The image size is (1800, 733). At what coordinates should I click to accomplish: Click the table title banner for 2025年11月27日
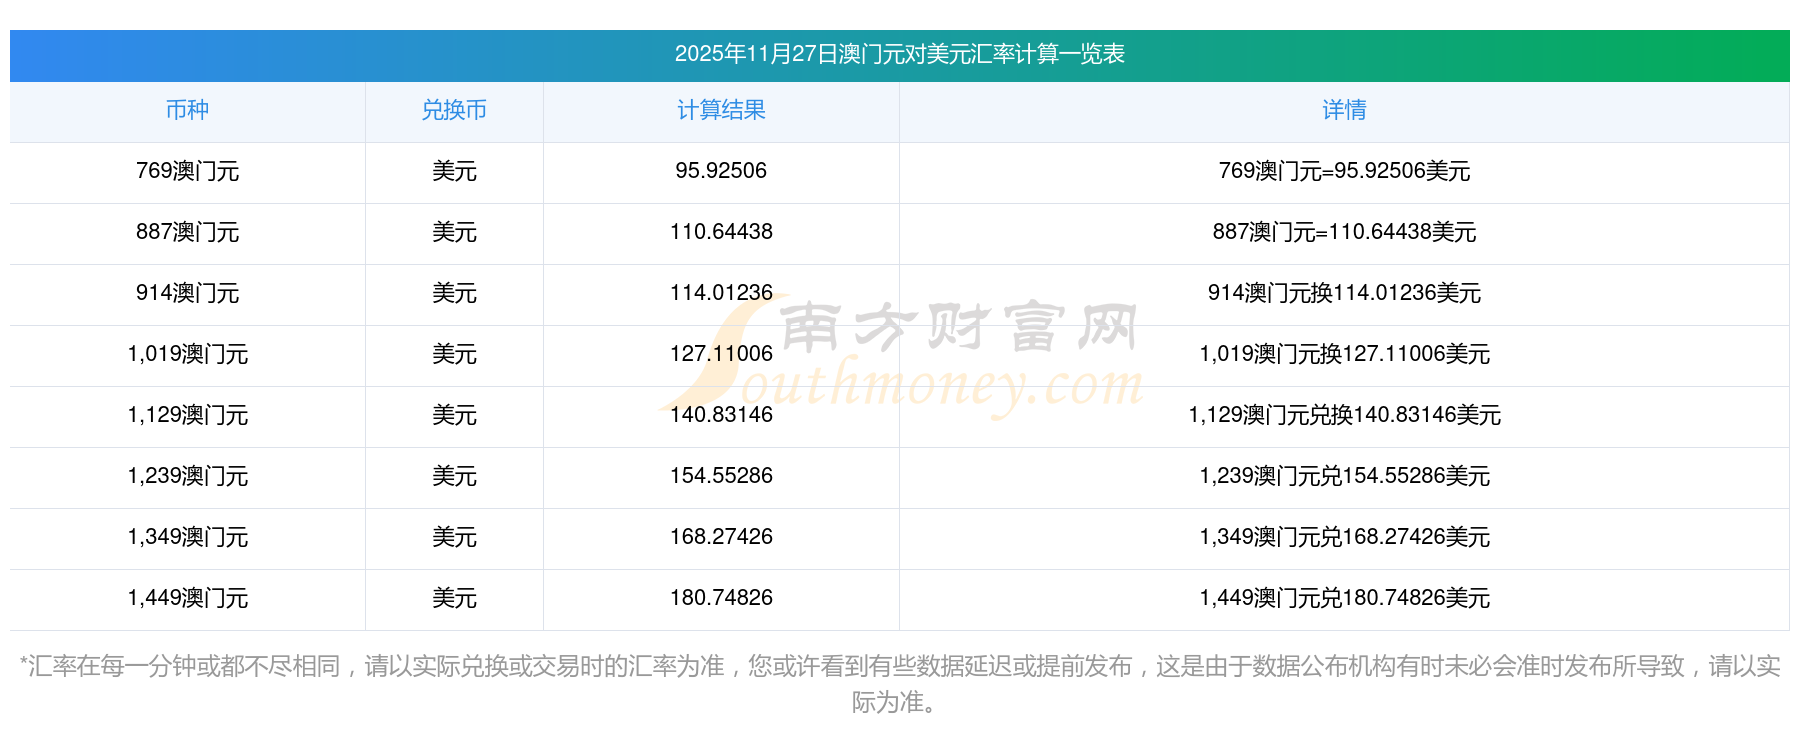point(899,54)
